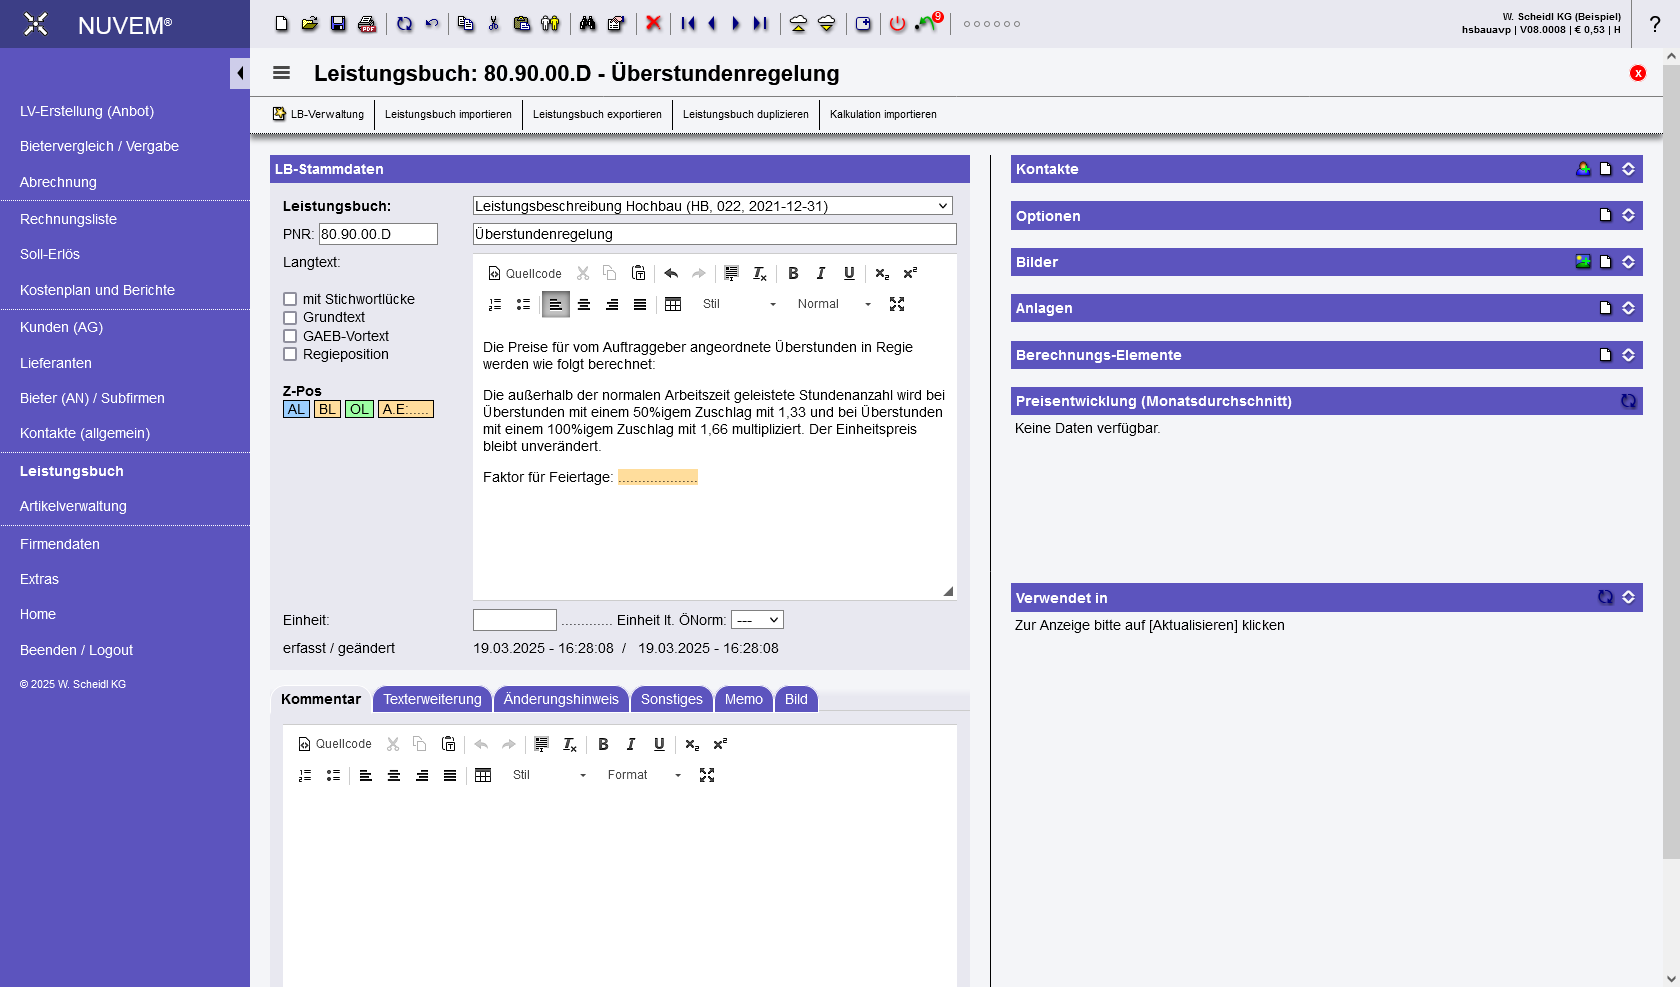The height and width of the screenshot is (987, 1680).
Task: Click into the PNR input field
Action: (378, 234)
